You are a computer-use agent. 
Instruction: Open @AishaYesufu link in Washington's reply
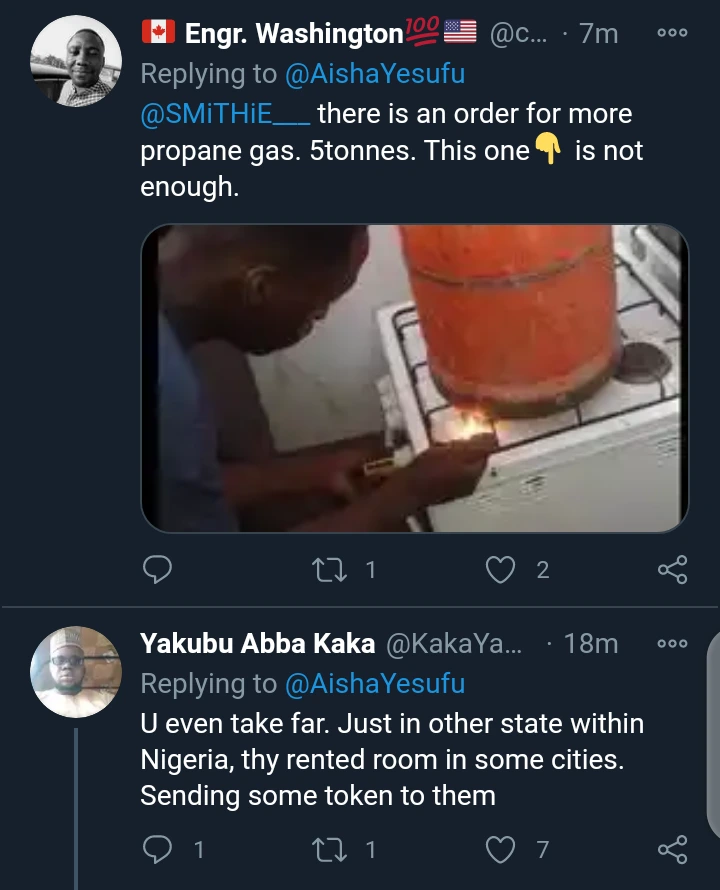pyautogui.click(x=376, y=73)
